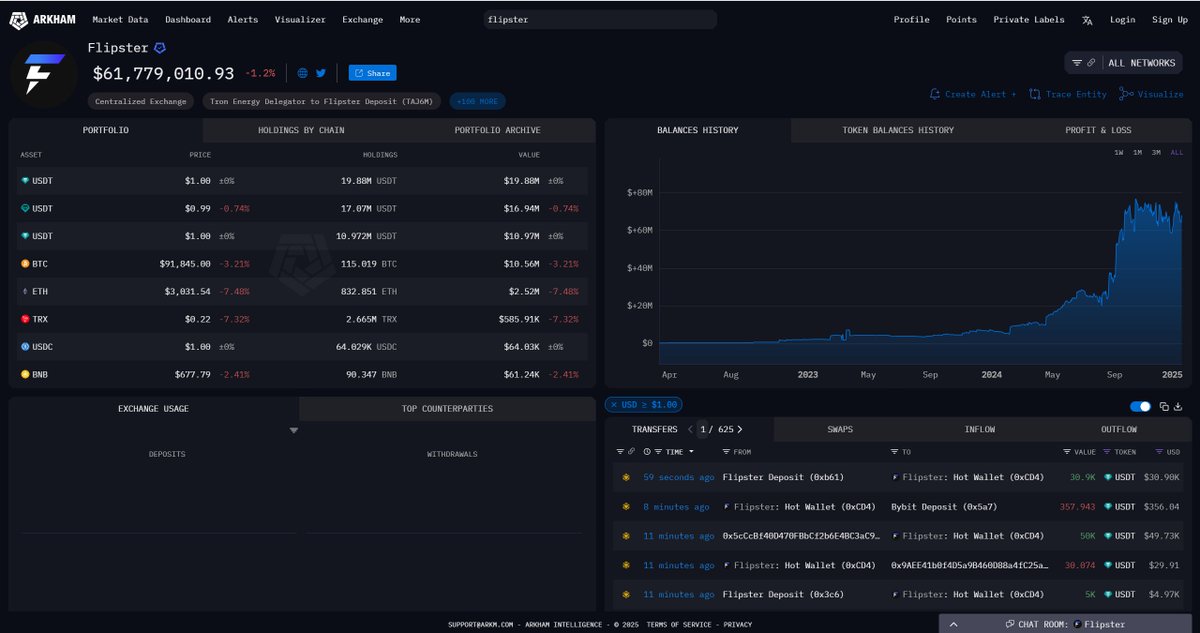Click the verified badge next to Flipster

pos(159,47)
